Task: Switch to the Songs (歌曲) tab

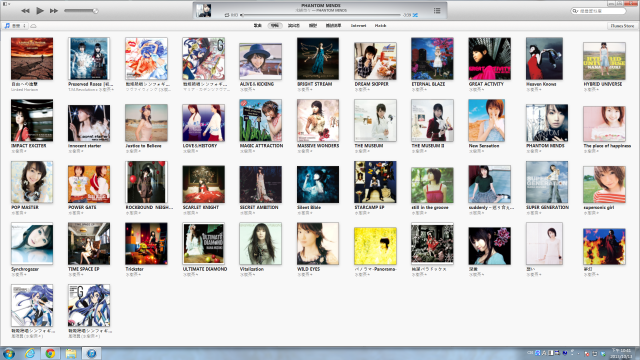Action: coord(258,26)
